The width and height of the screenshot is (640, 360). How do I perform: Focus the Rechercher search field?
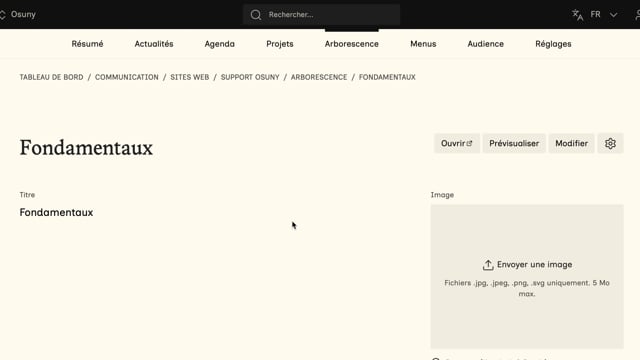tap(321, 15)
